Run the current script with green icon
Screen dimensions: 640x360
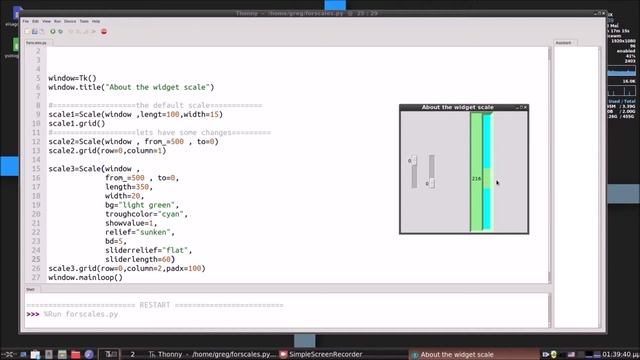click(x=53, y=31)
